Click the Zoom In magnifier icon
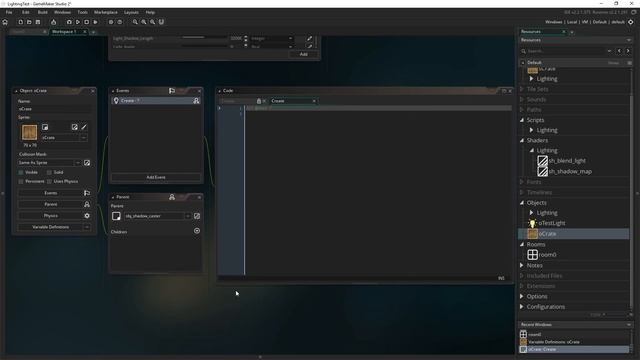640x360 pixels. pos(153,22)
